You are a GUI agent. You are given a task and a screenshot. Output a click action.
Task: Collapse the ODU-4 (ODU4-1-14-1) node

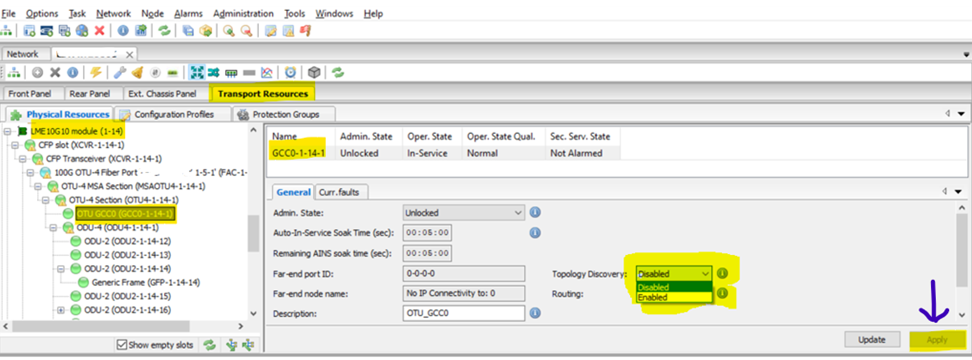pos(54,227)
